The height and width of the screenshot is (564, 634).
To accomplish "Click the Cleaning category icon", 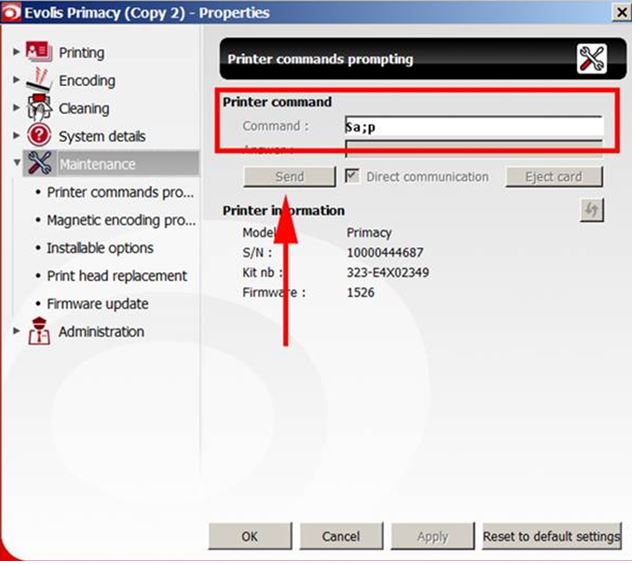I will tap(39, 108).
